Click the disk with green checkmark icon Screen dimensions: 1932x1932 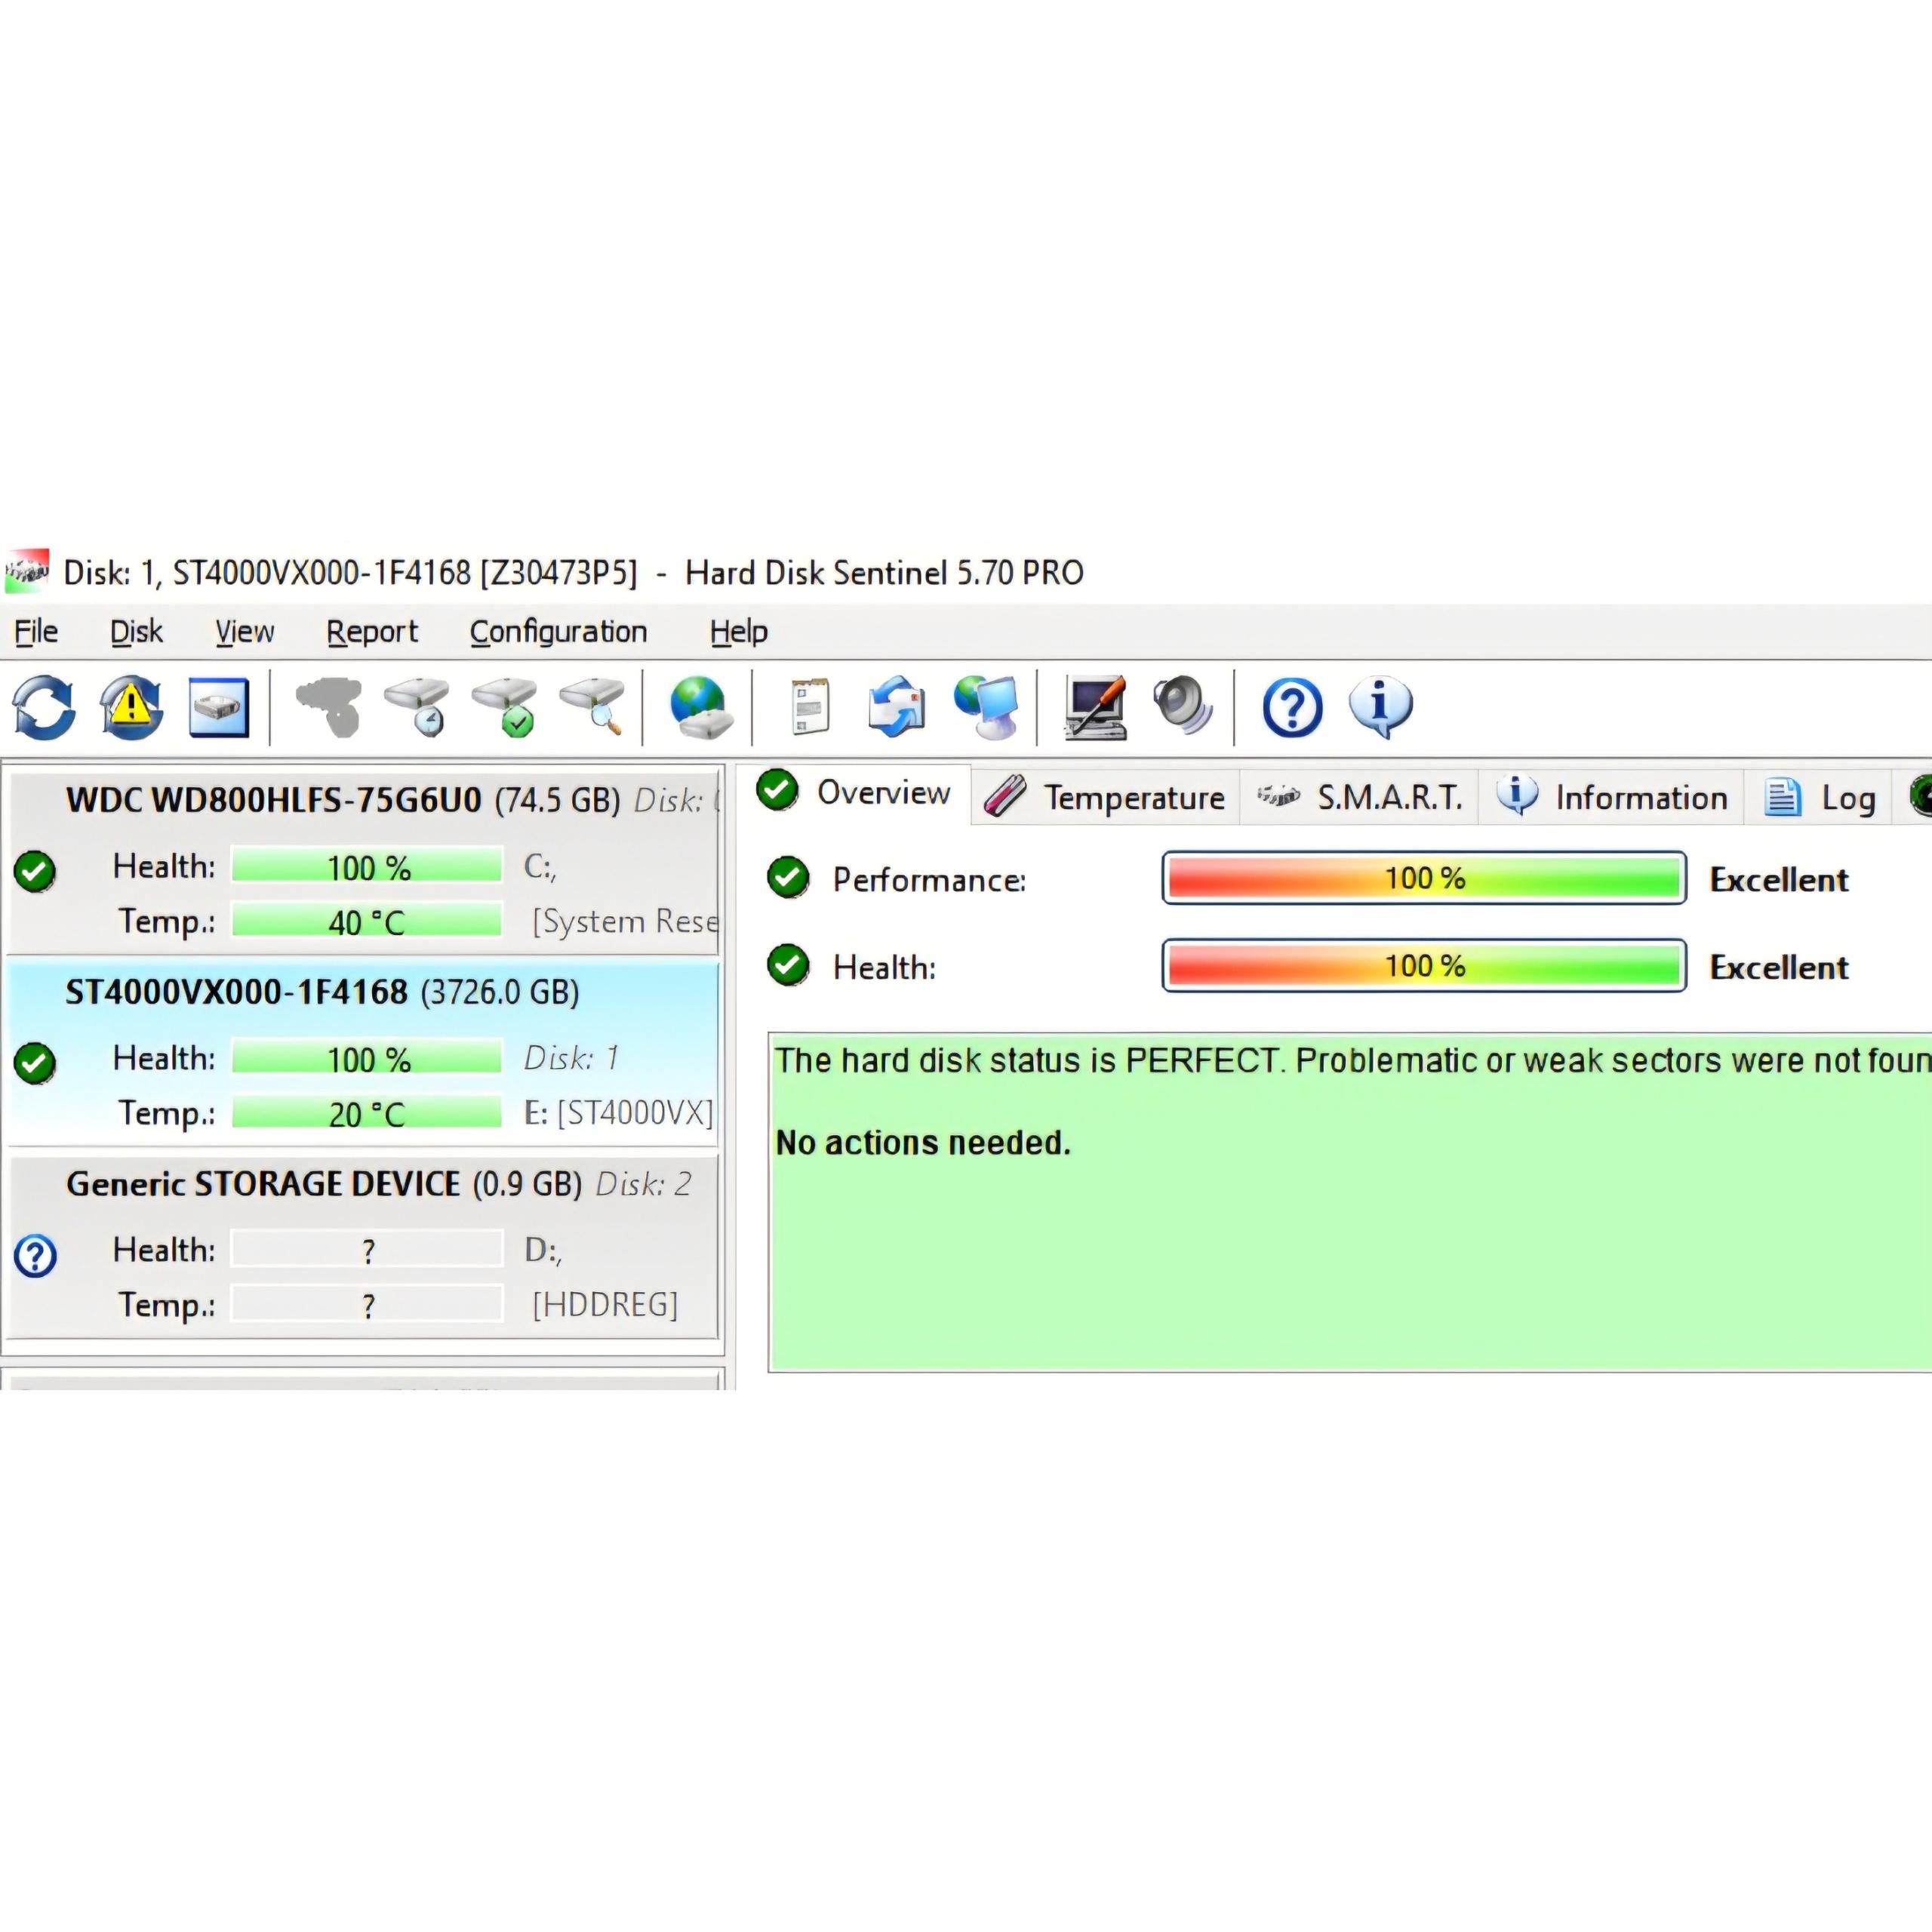pyautogui.click(x=506, y=707)
